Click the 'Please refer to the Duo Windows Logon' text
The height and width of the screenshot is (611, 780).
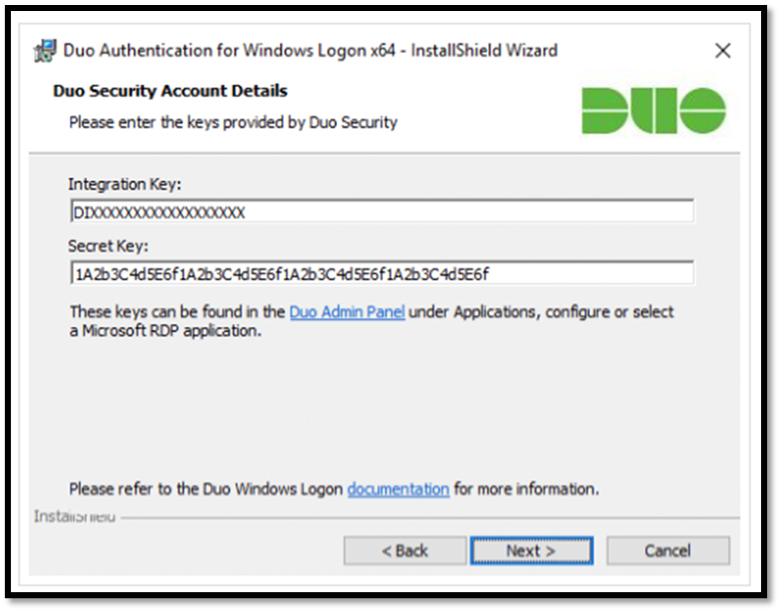pyautogui.click(x=205, y=489)
